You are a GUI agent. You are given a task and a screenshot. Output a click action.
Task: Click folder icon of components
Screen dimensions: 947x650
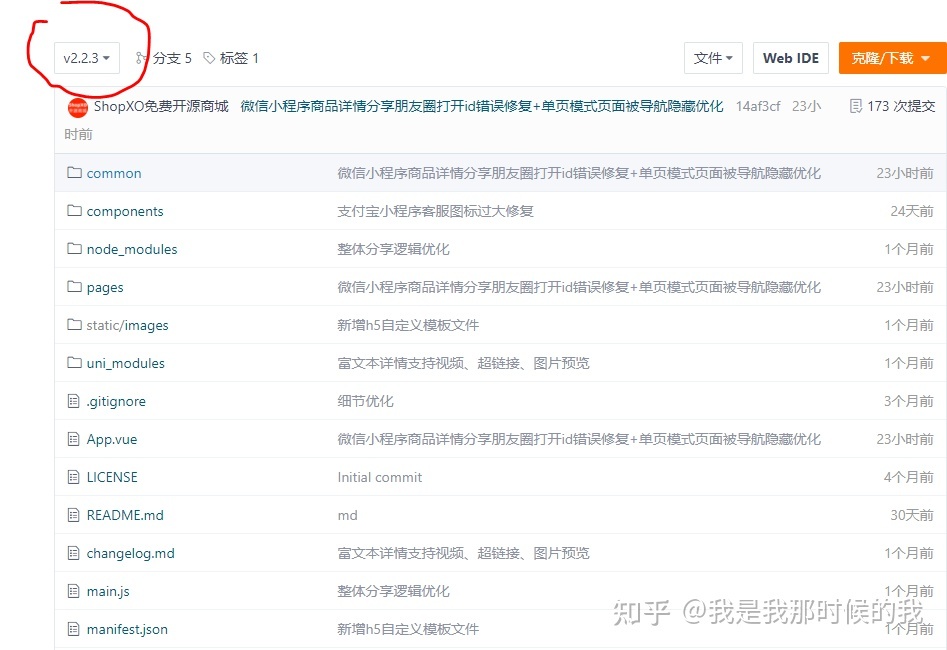pyautogui.click(x=74, y=211)
